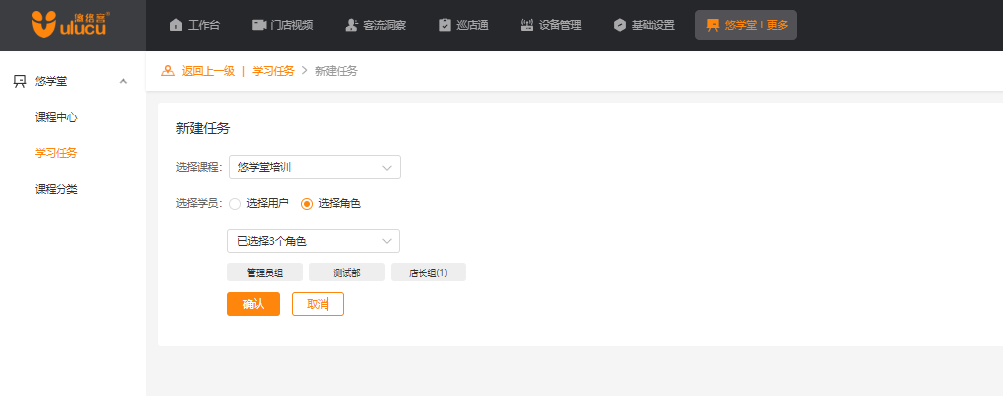This screenshot has width=1003, height=396.
Task: Open 课程分类 in the sidebar
Action: click(x=56, y=189)
